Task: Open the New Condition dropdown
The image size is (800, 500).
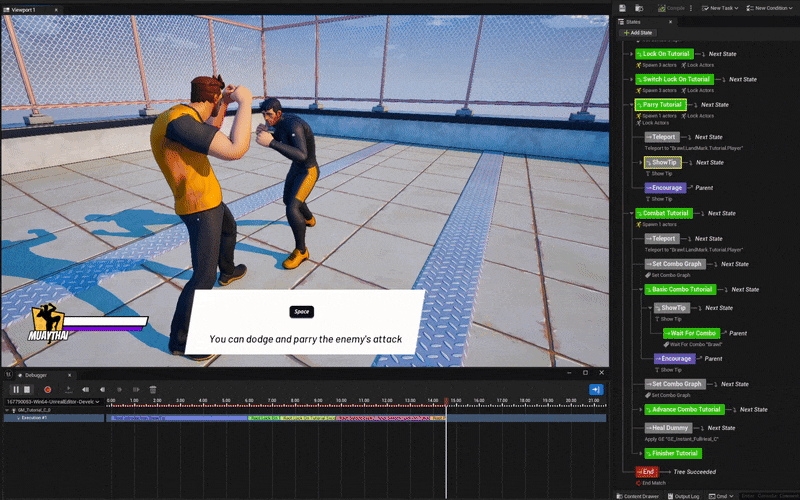Action: [771, 8]
